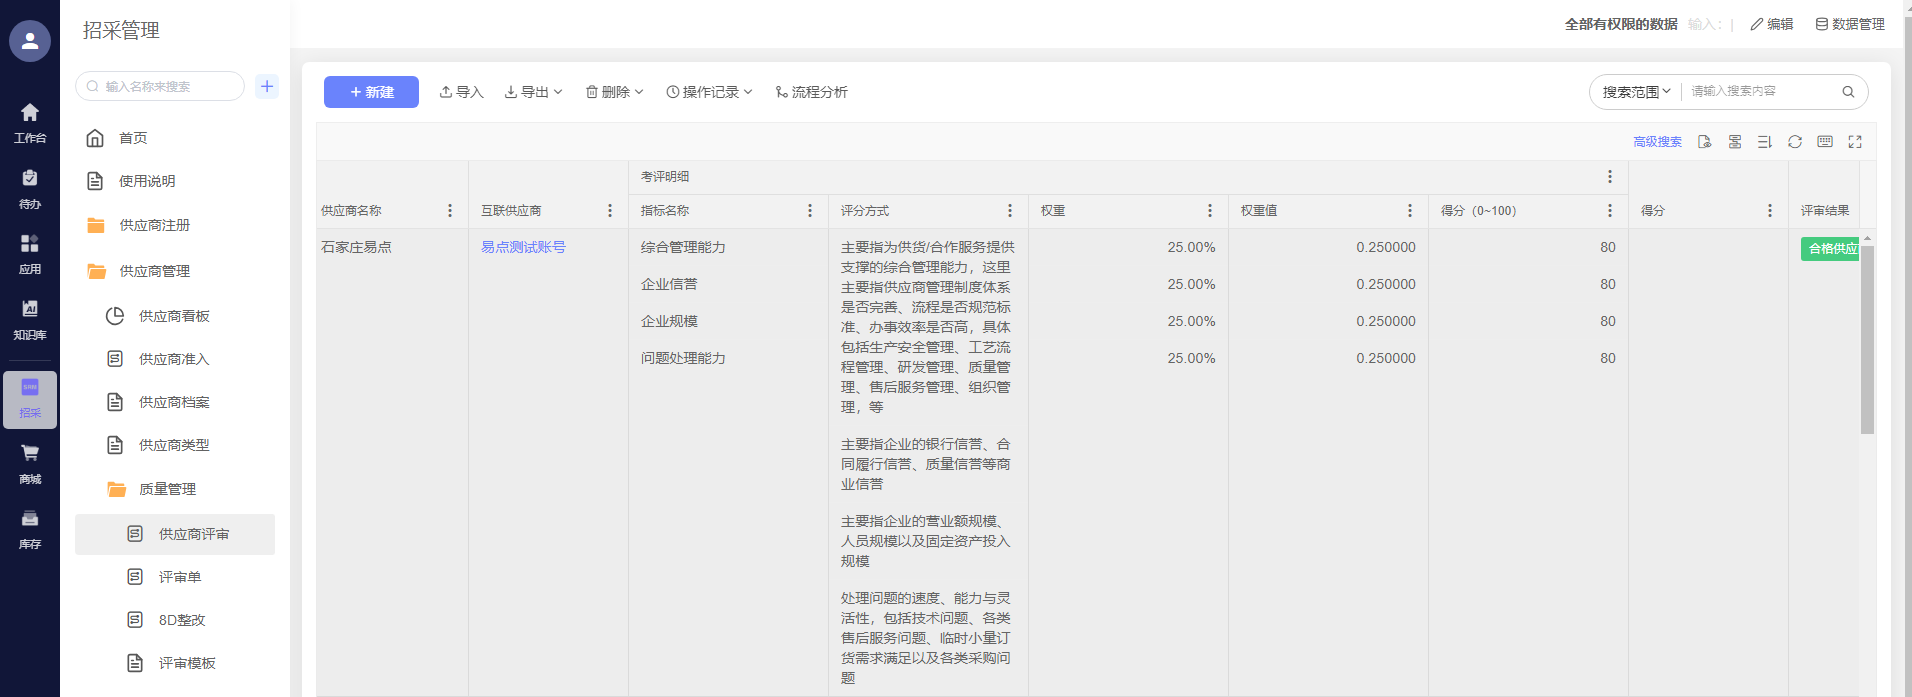Collapse the 供应商管理 folder
This screenshot has width=1912, height=697.
pyautogui.click(x=154, y=271)
